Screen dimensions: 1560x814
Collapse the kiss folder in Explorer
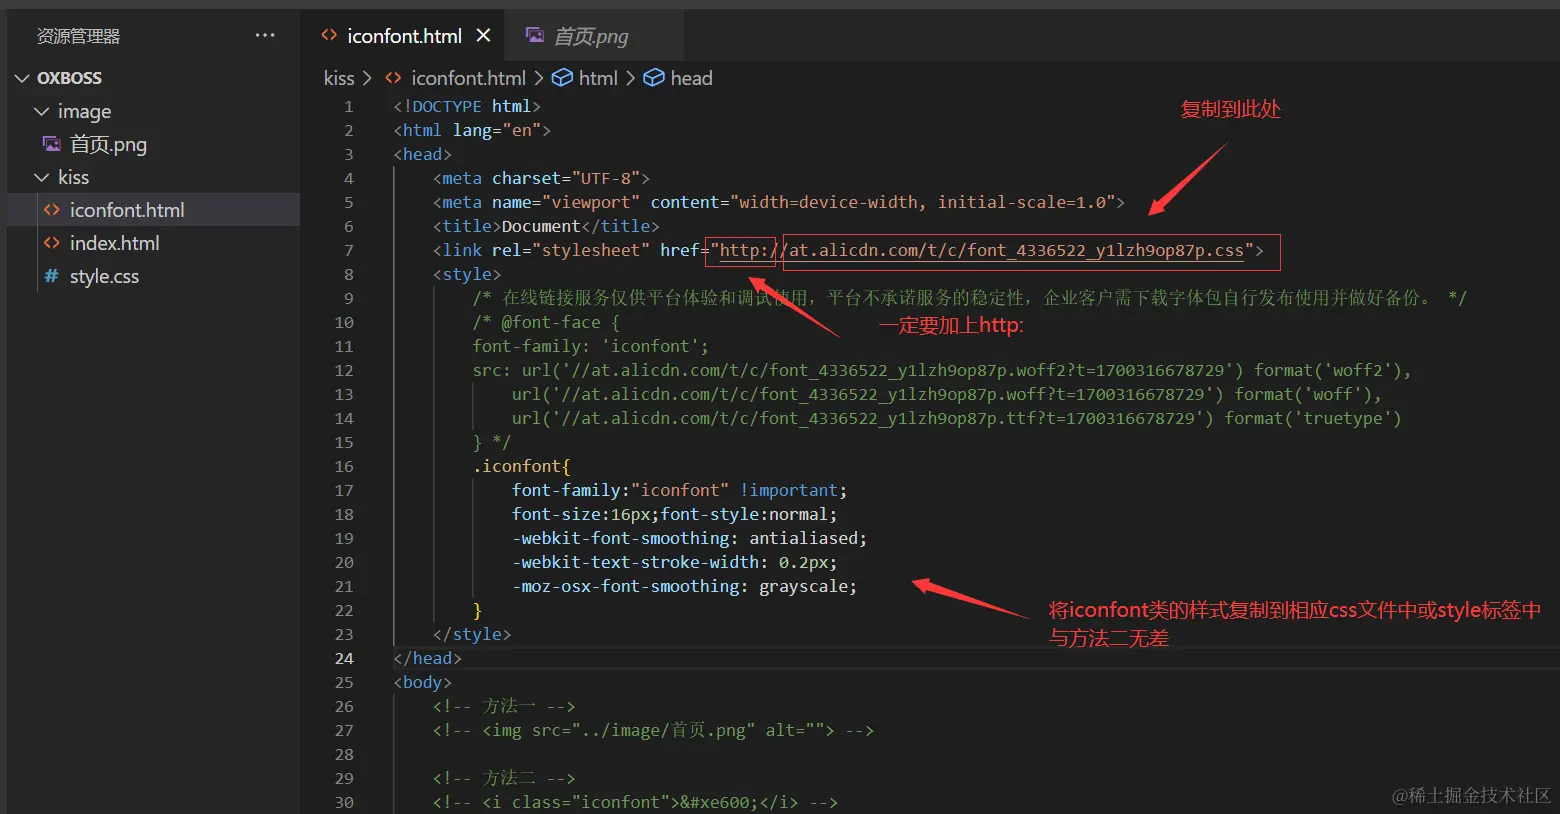pos(41,177)
